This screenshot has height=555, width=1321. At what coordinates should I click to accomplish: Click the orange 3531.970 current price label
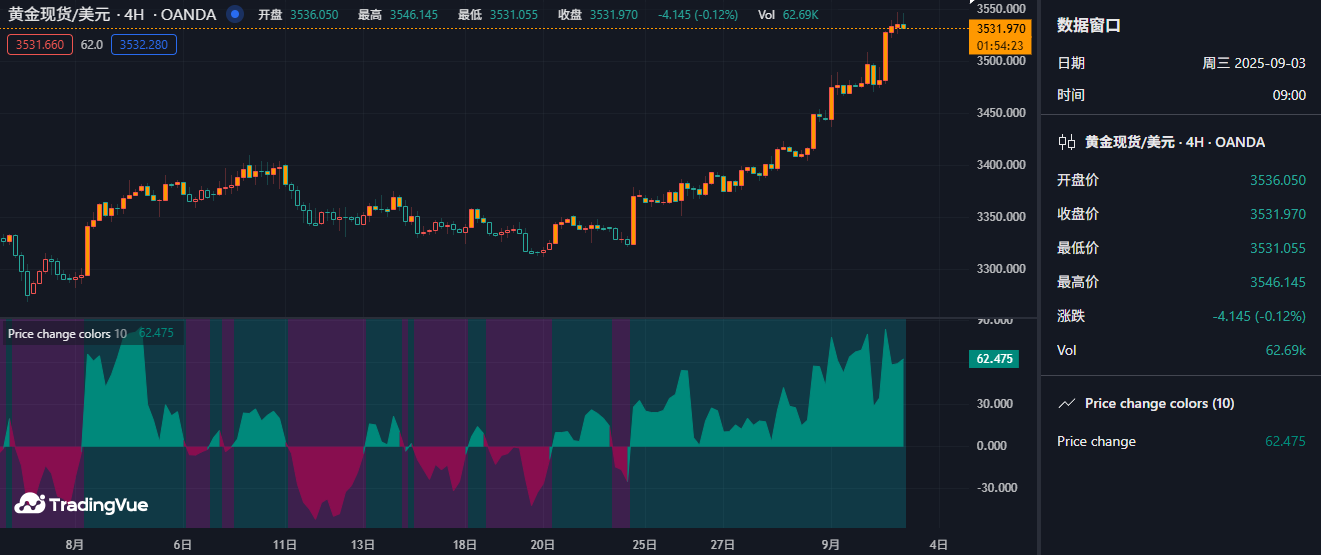[x=999, y=29]
